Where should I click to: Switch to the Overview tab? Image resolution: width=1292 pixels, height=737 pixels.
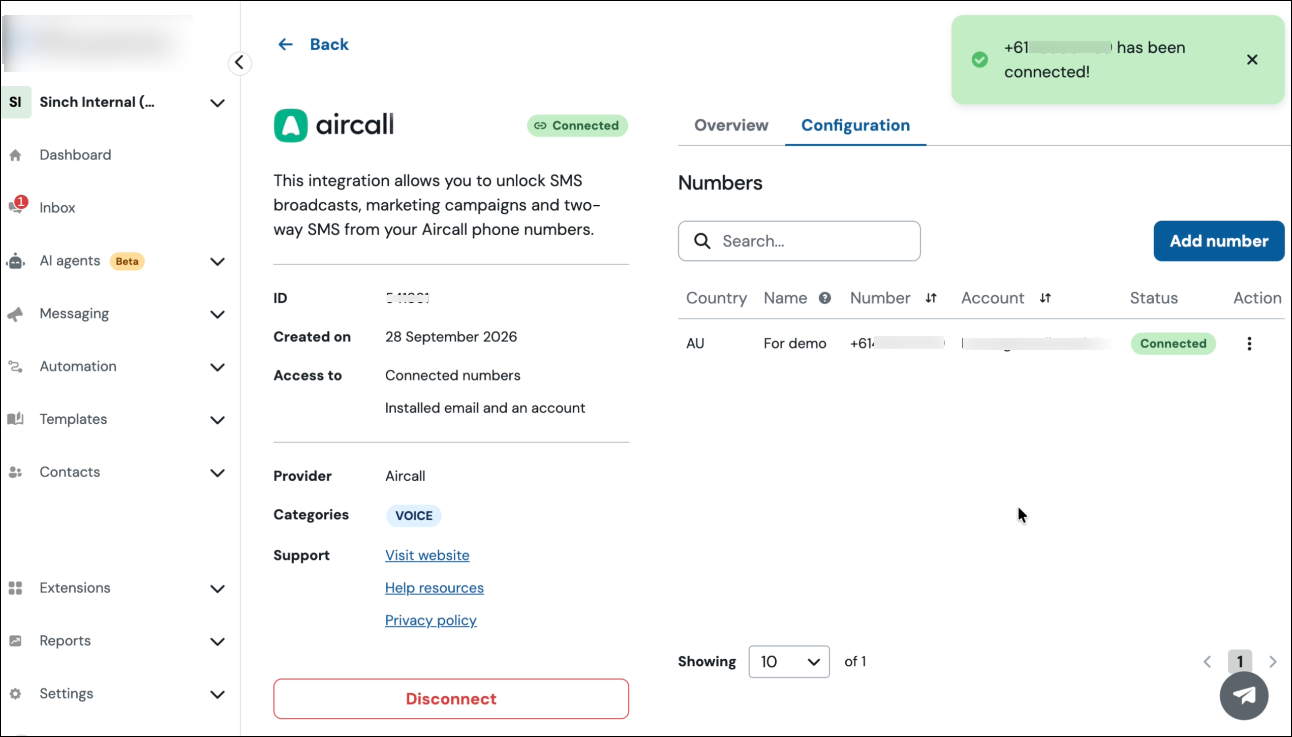(x=731, y=125)
